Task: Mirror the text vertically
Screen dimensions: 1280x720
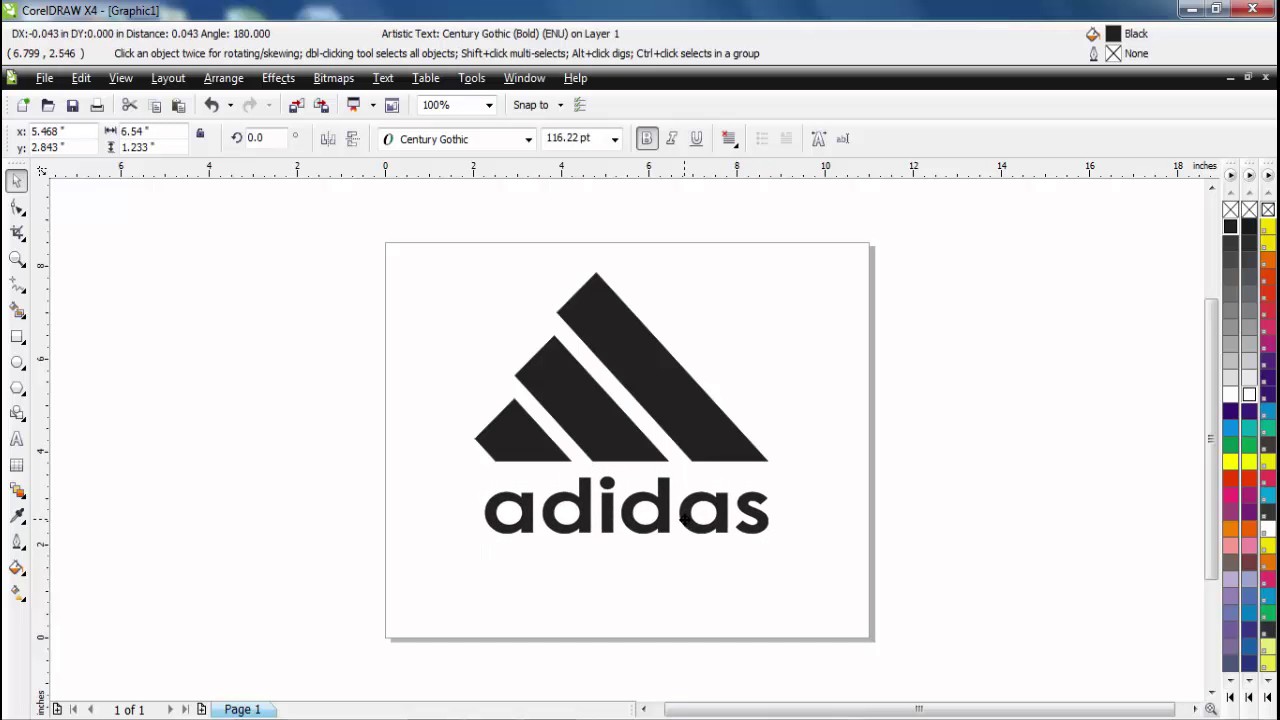Action: pos(352,139)
